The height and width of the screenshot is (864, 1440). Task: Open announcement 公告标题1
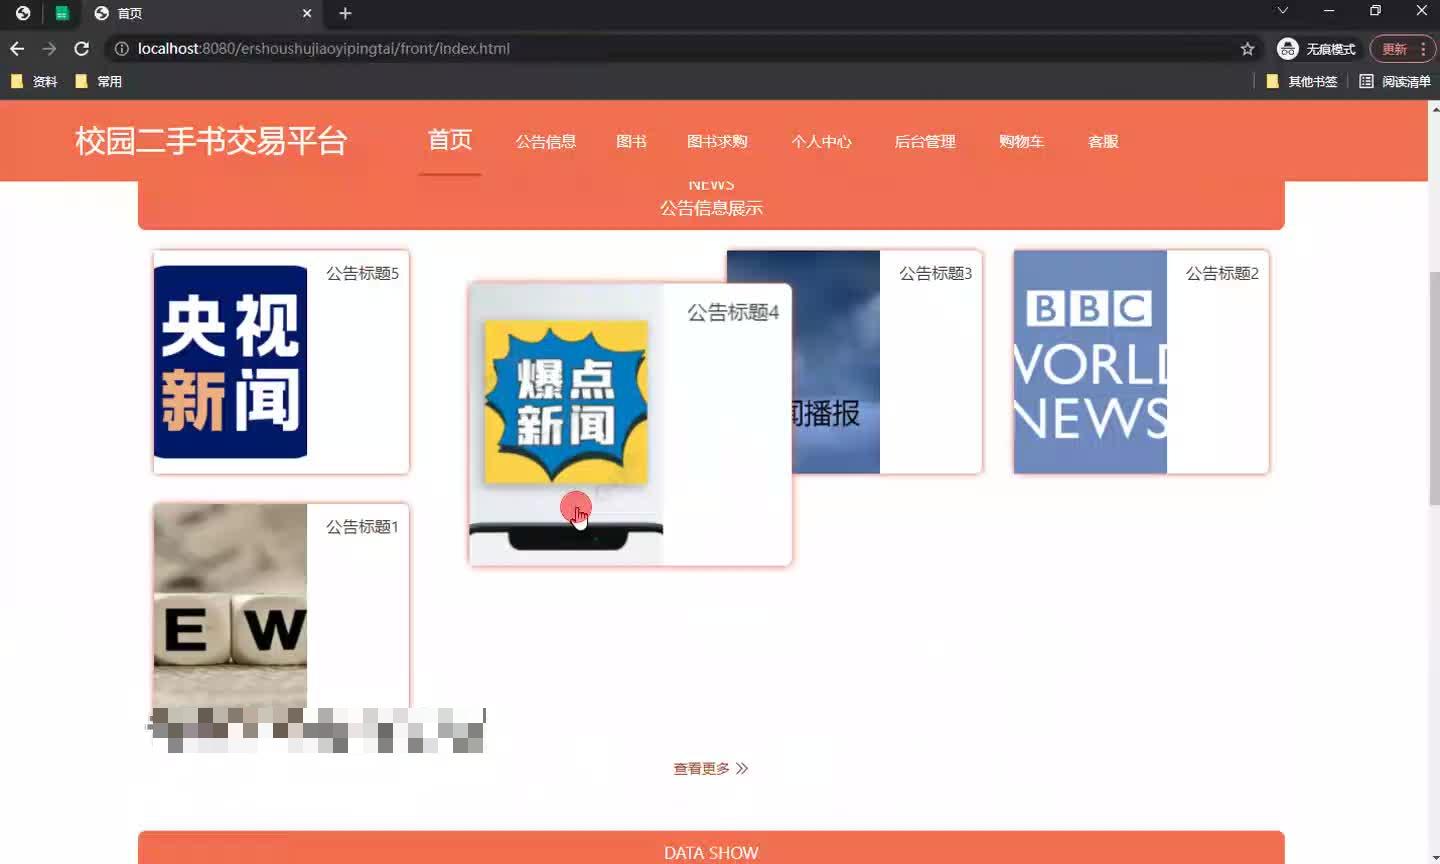362,527
